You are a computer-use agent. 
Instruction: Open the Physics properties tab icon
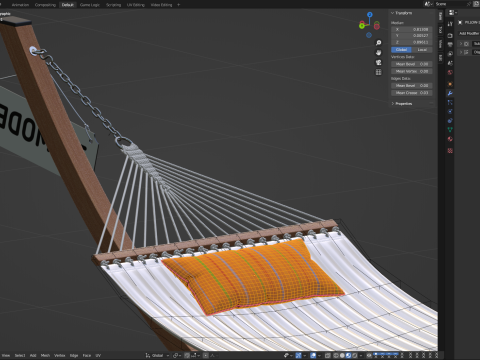450,111
